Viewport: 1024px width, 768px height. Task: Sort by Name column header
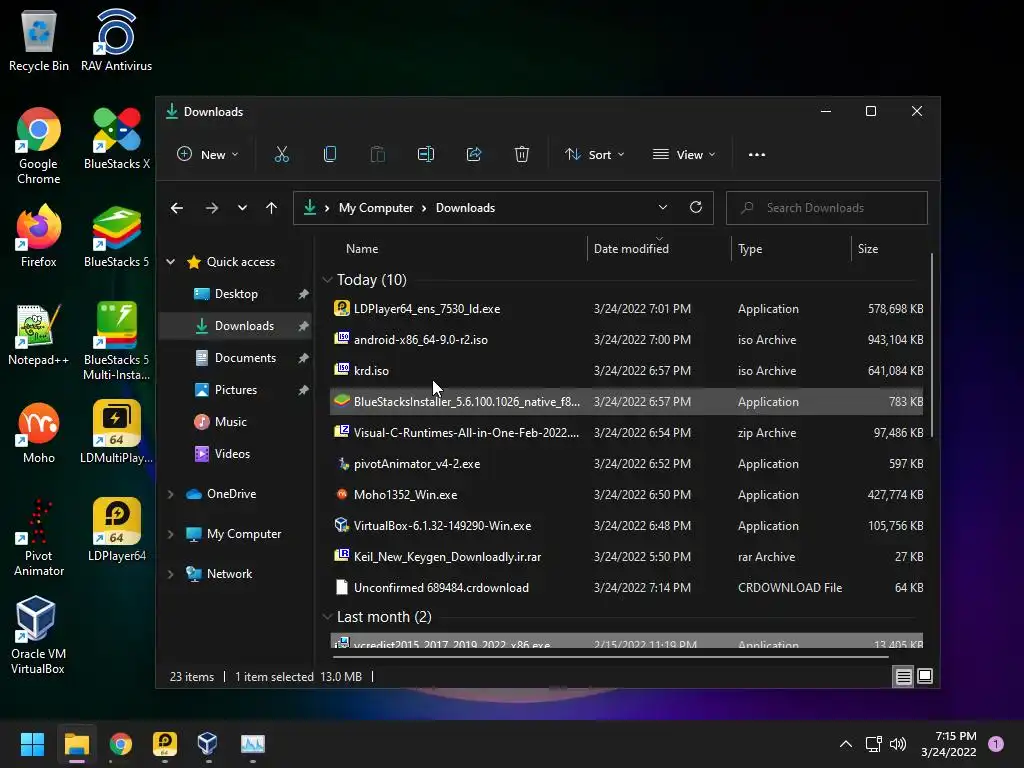[362, 249]
